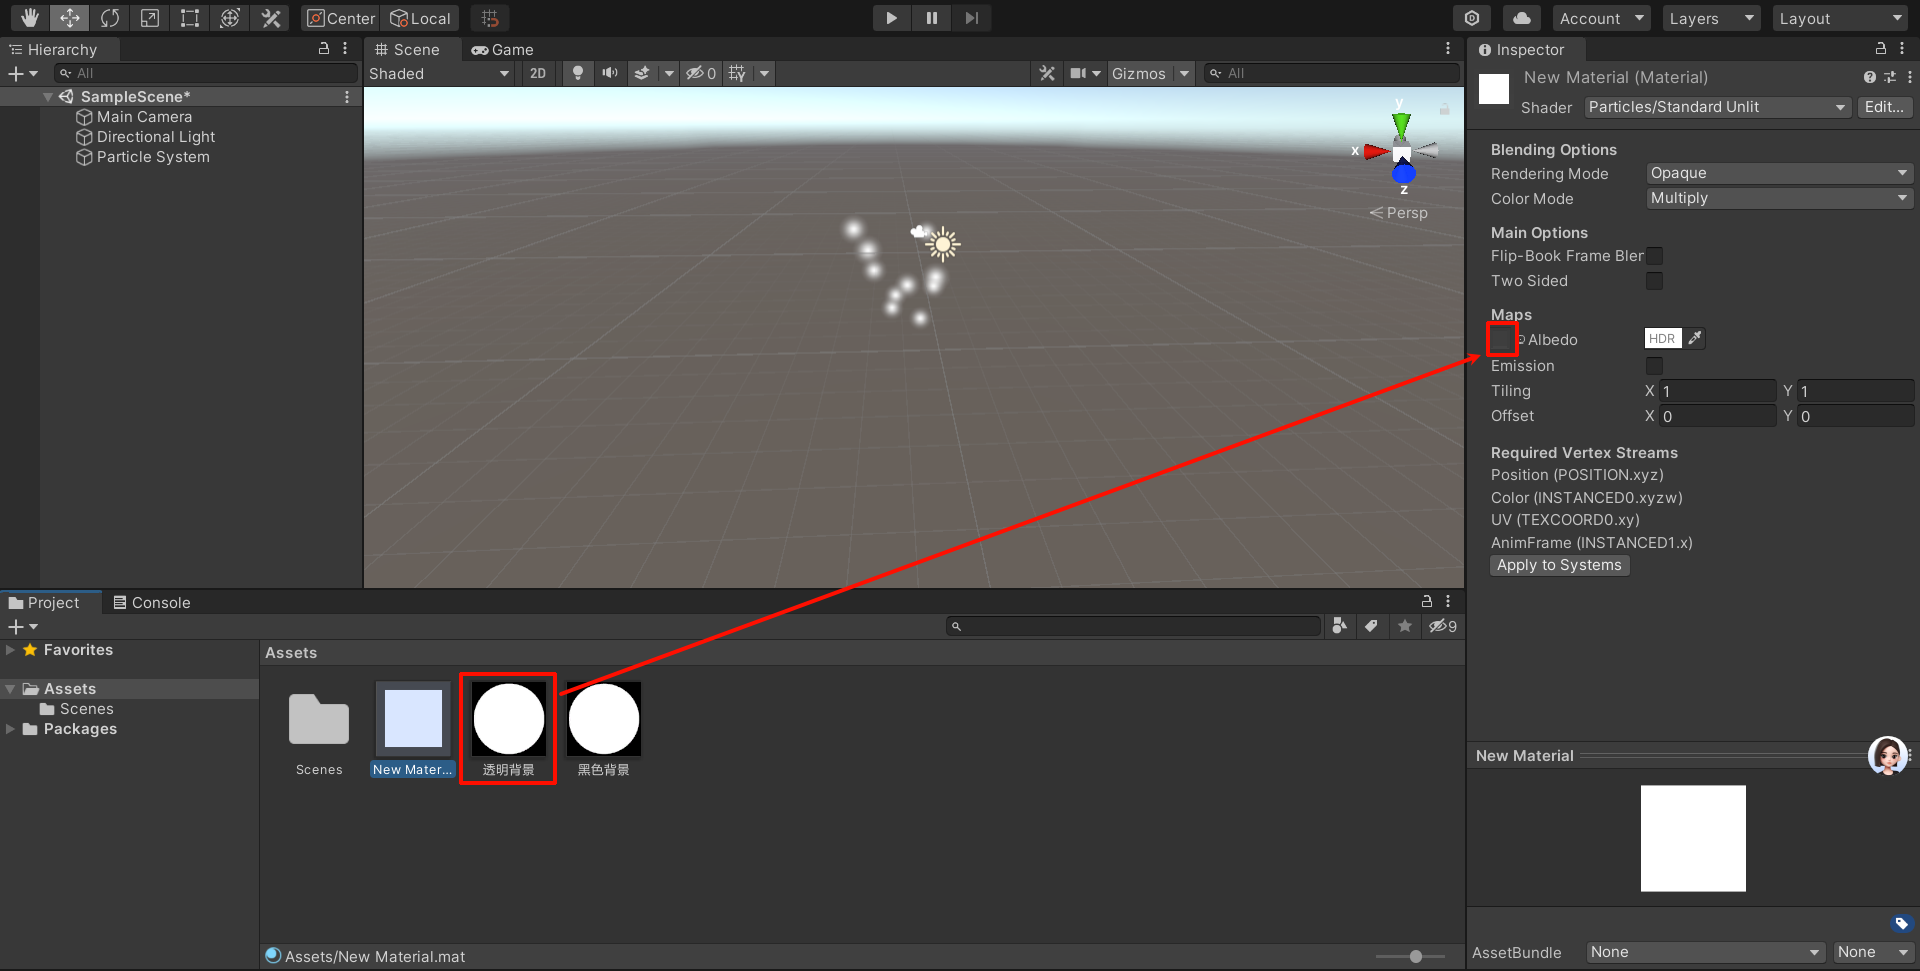
Task: Switch to the Game tab
Action: 503,49
